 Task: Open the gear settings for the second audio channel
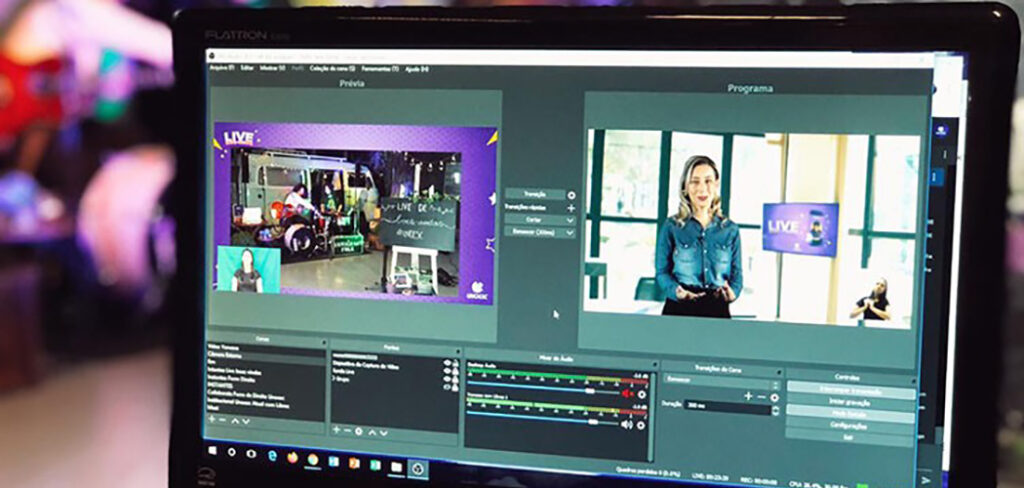point(641,425)
